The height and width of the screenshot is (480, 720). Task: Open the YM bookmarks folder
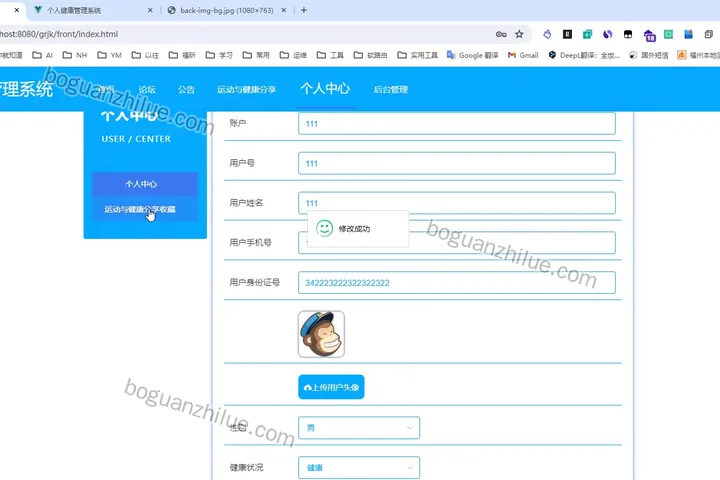click(109, 55)
